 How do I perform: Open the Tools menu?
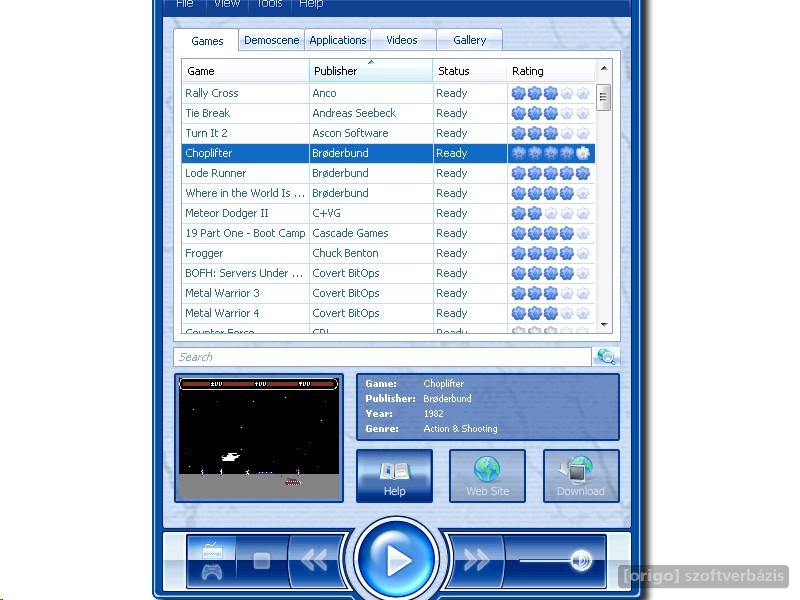(269, 4)
